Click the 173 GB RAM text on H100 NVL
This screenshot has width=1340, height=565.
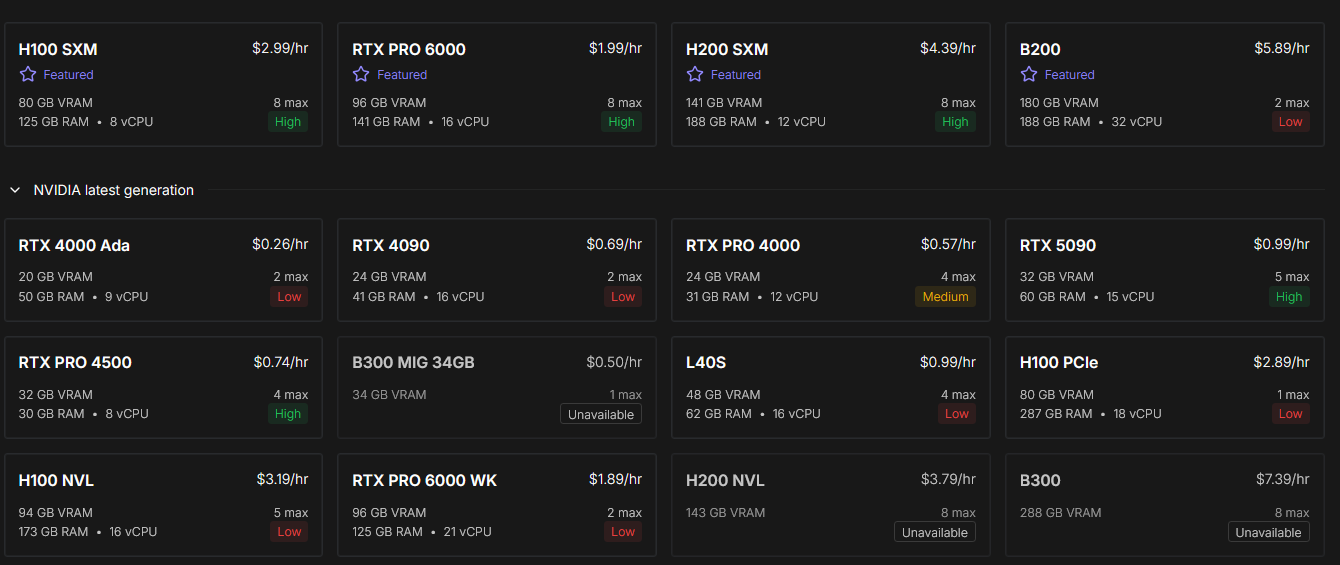click(x=54, y=532)
